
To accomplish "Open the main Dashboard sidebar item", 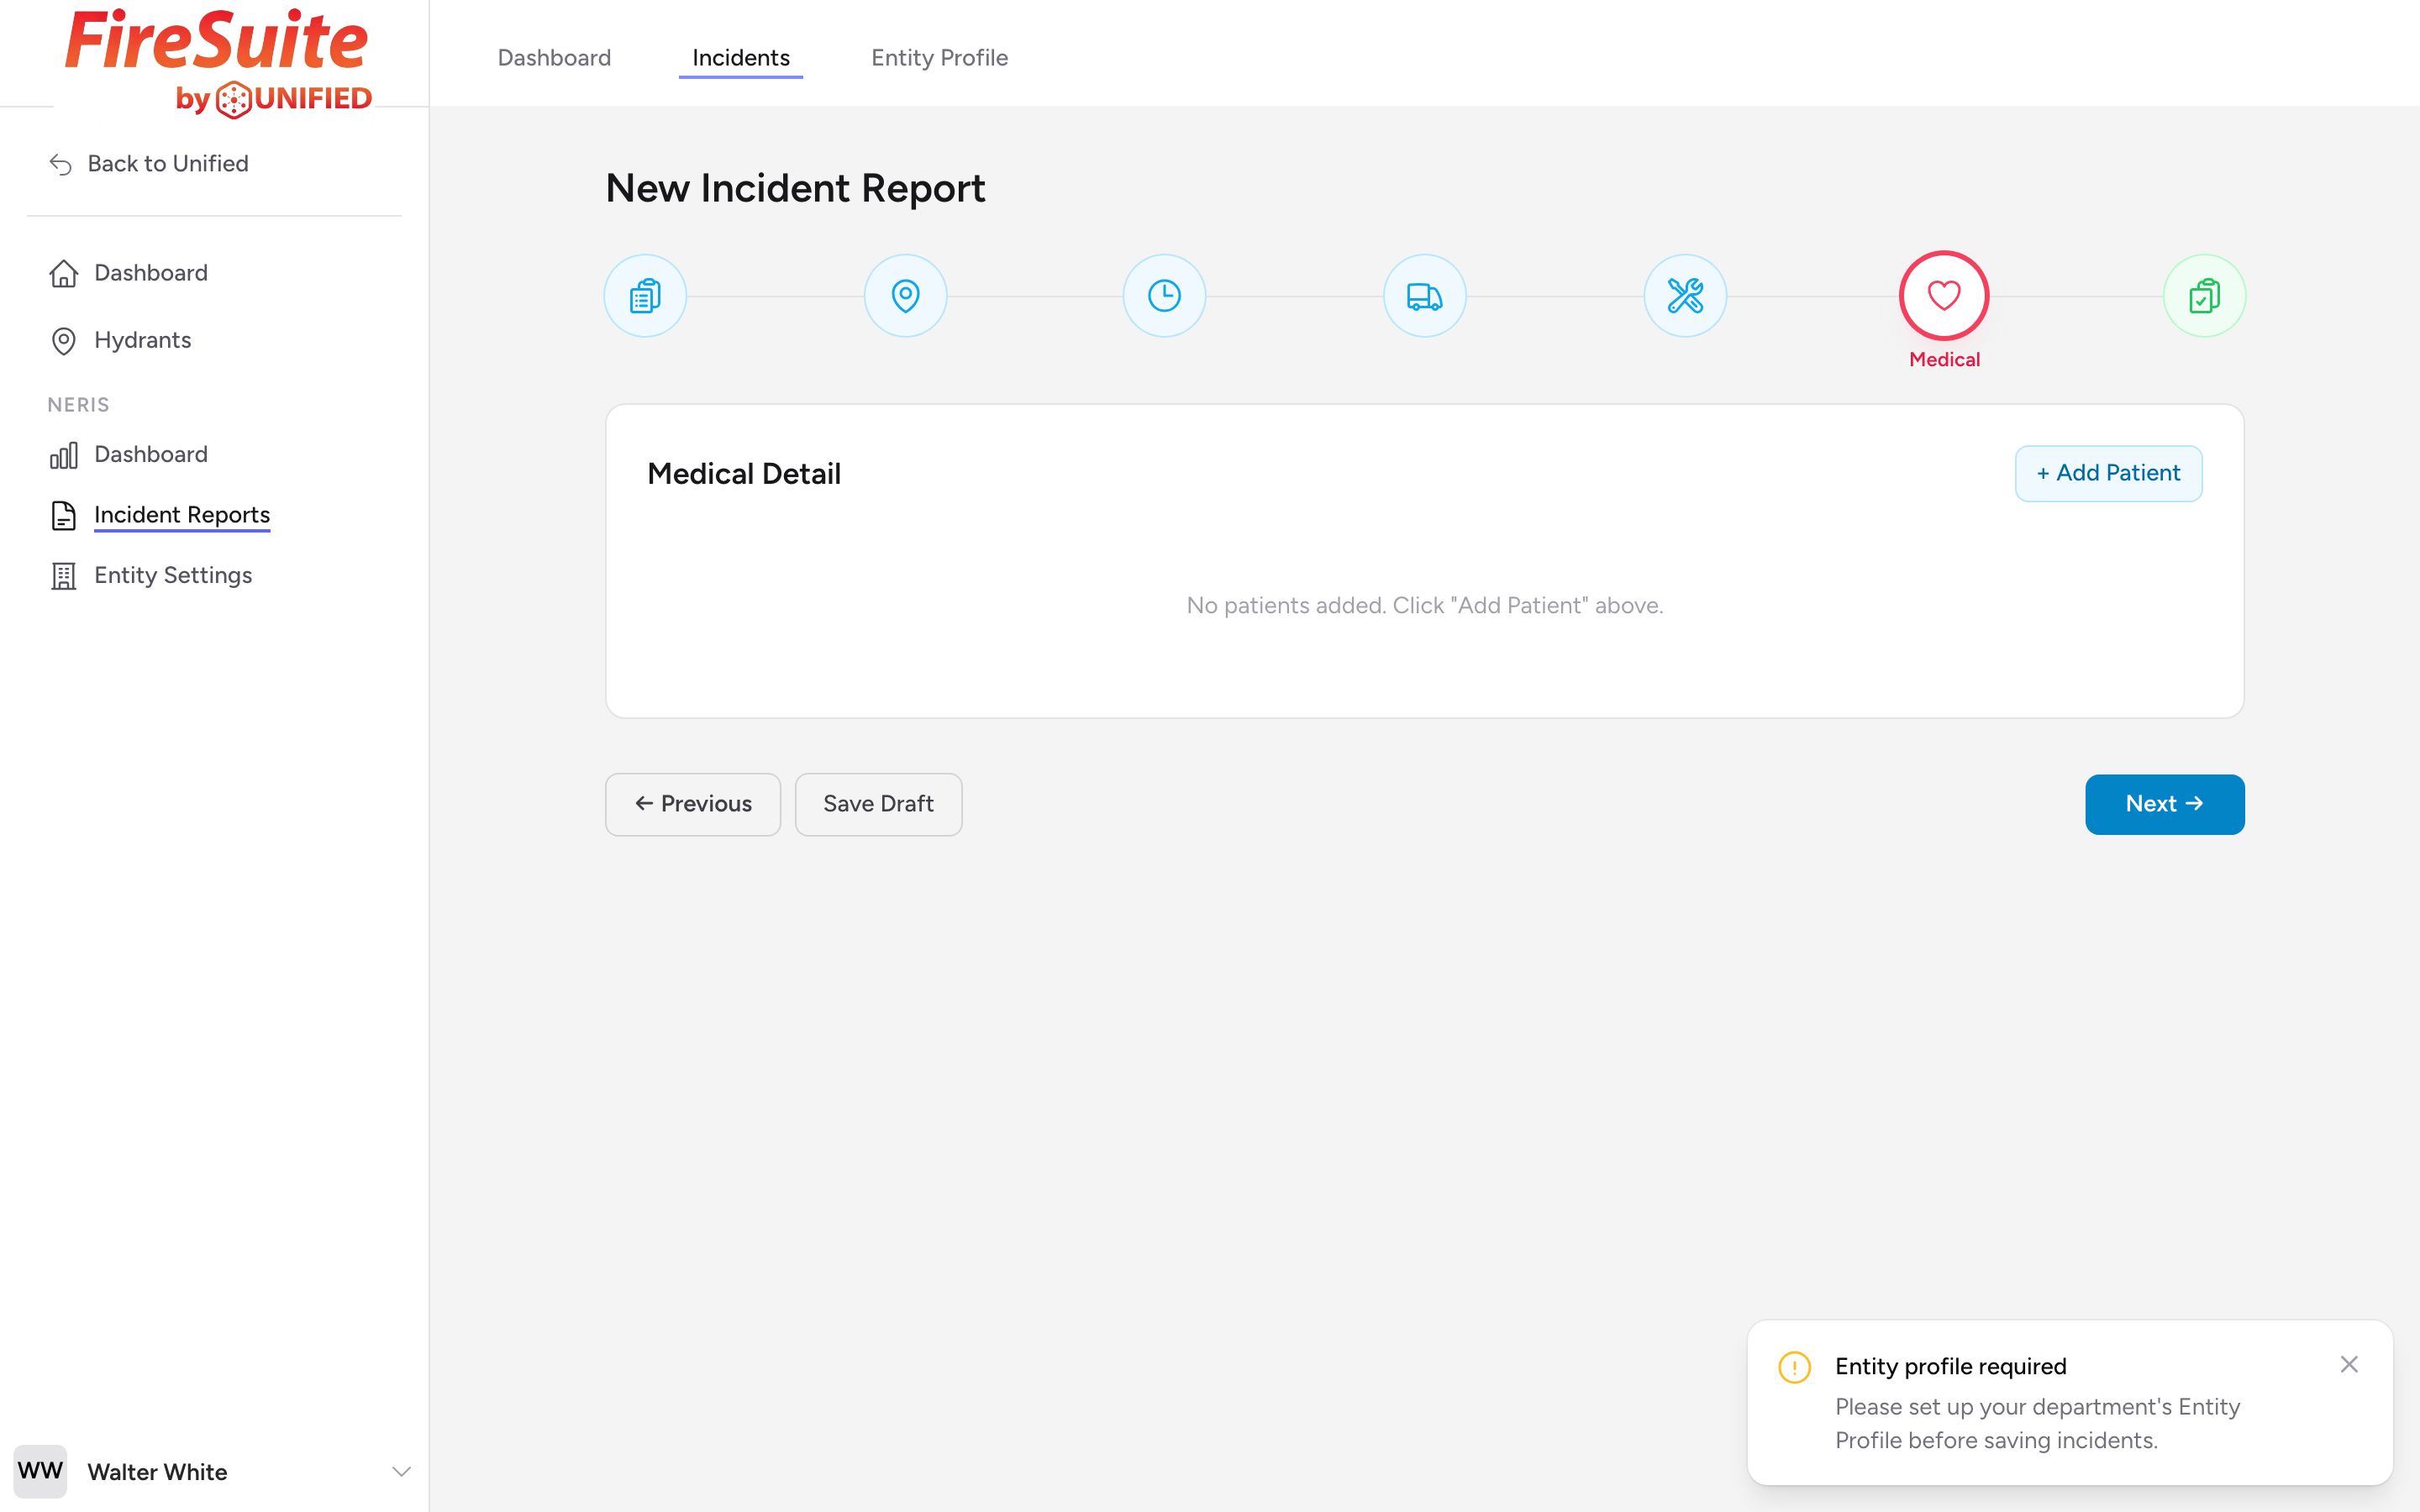I will (x=151, y=273).
